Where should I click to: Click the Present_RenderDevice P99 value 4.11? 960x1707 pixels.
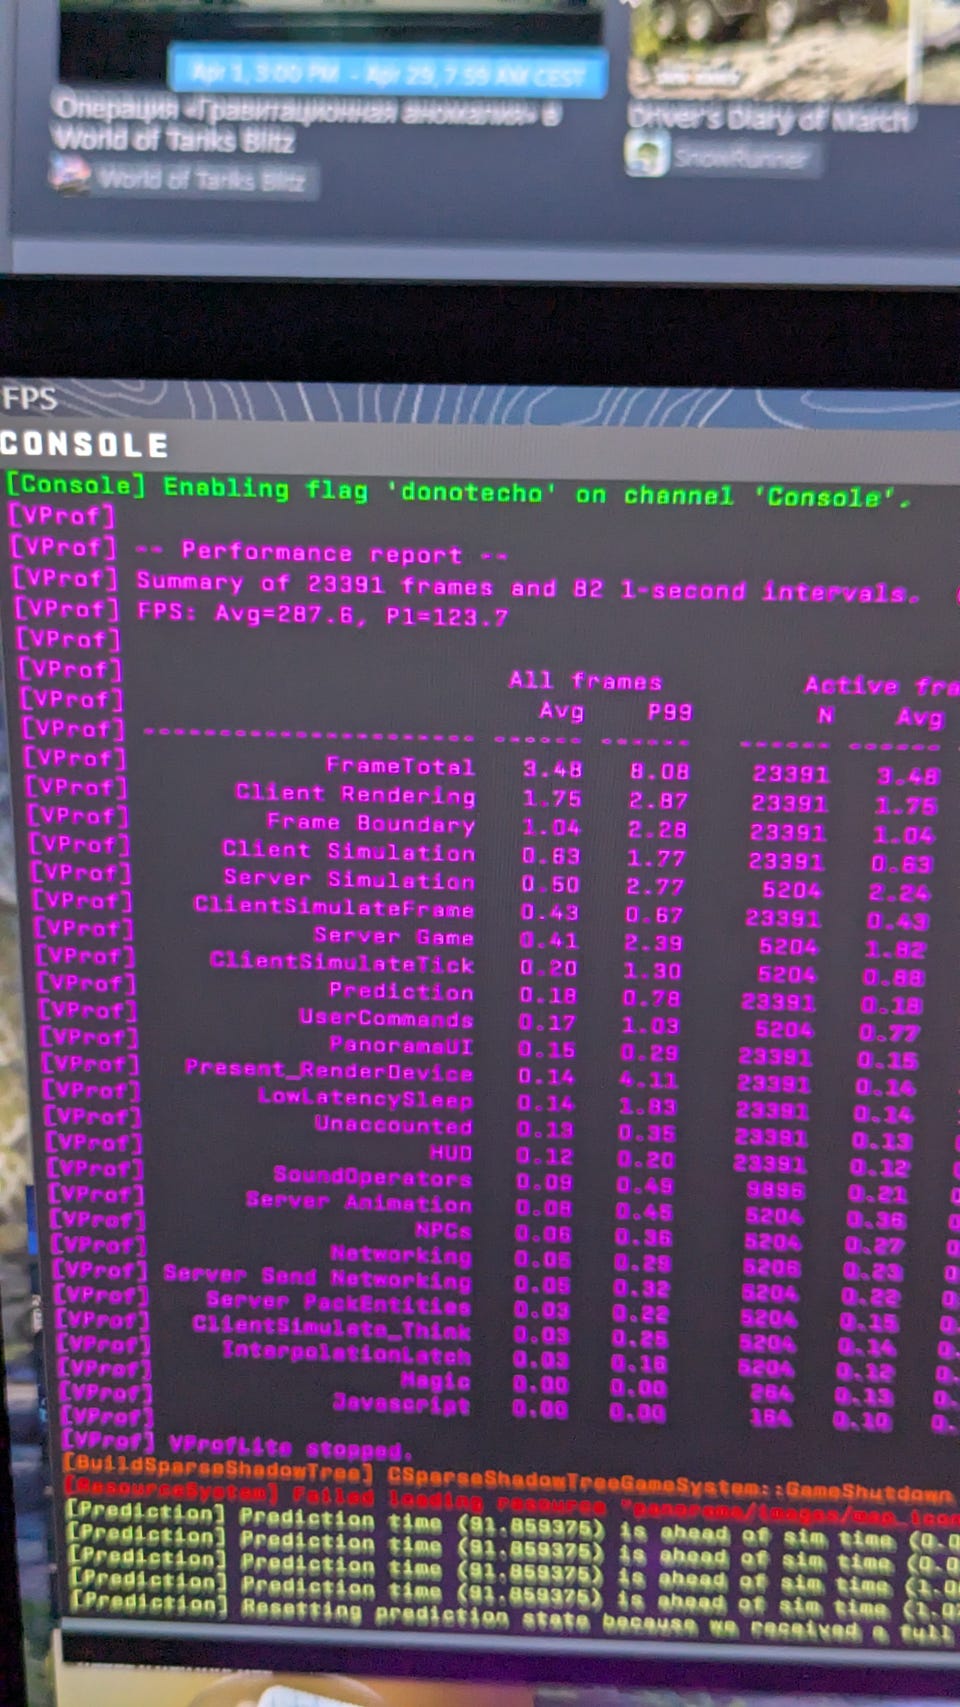(x=648, y=1081)
